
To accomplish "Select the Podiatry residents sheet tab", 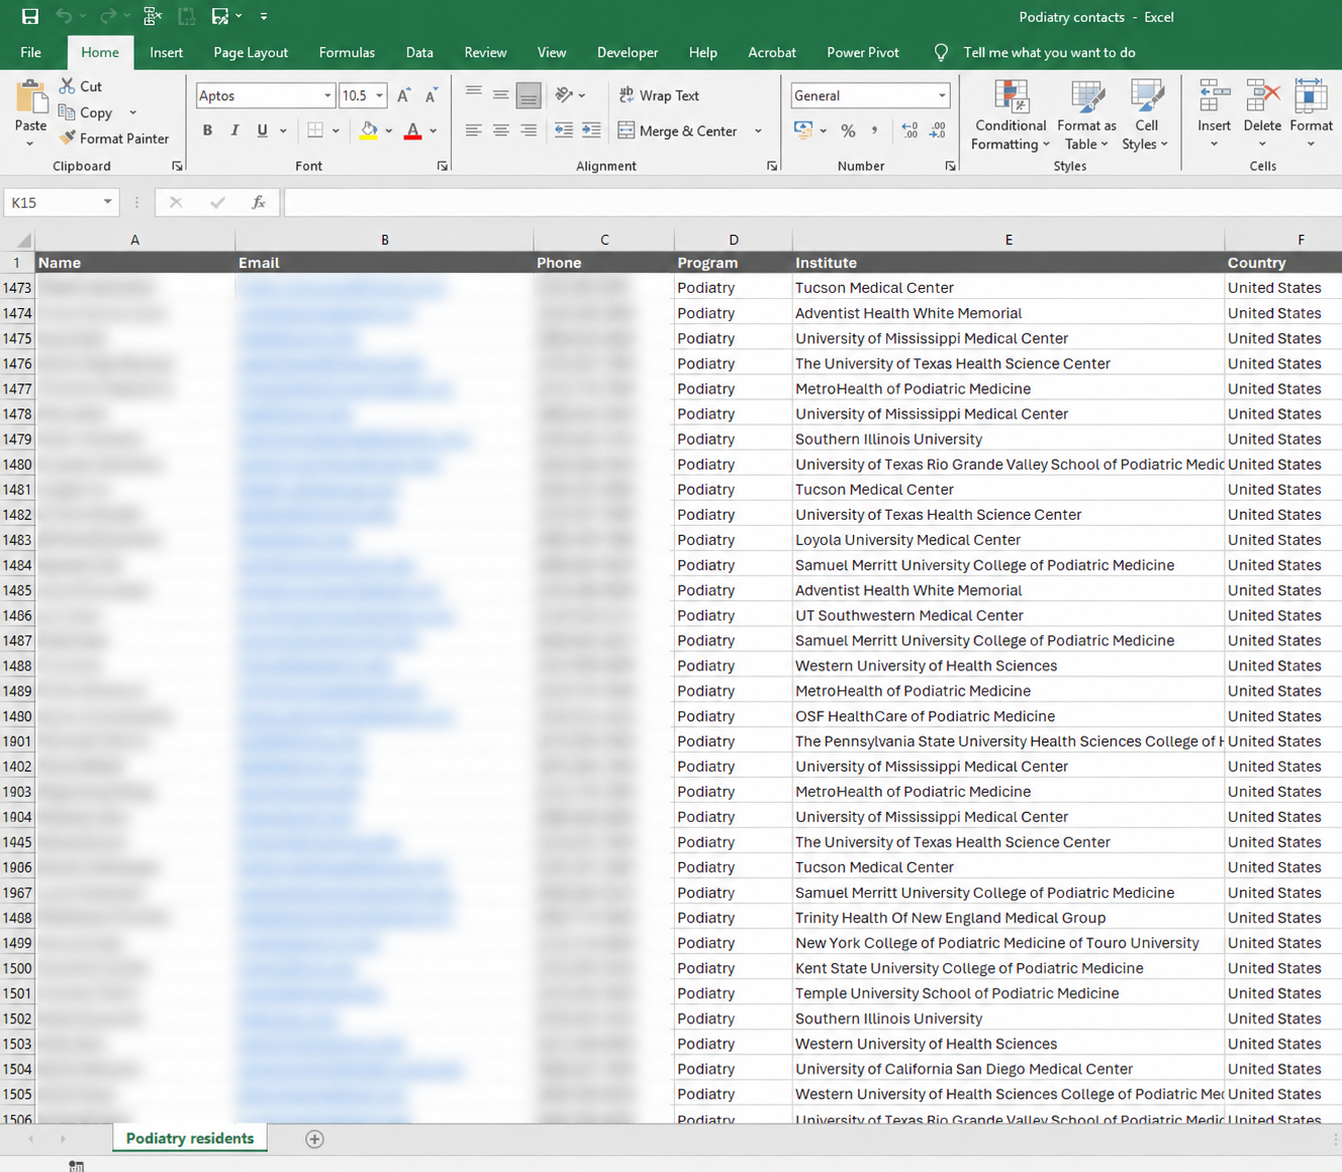I will coord(190,1138).
